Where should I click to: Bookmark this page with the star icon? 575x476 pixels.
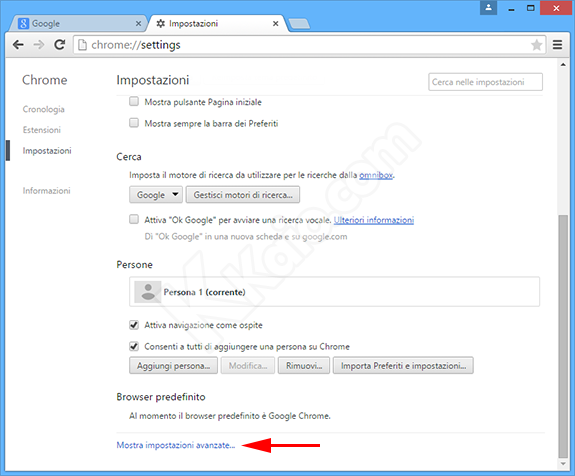click(536, 45)
